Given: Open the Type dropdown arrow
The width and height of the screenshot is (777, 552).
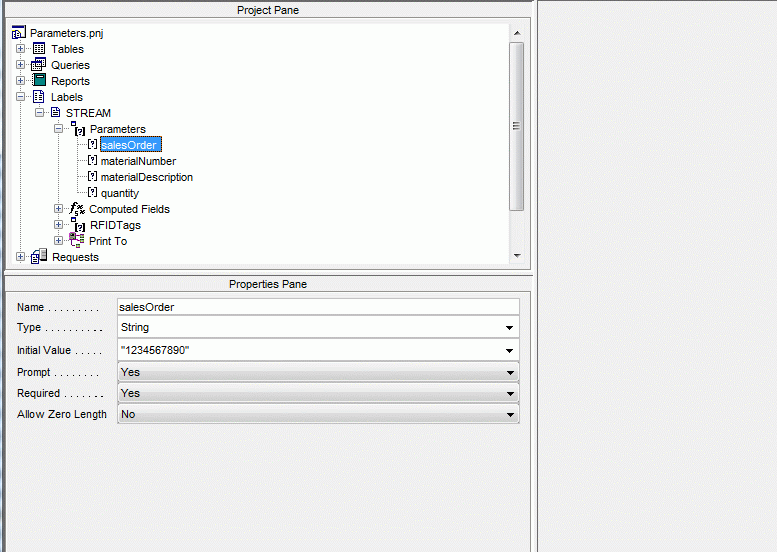Looking at the screenshot, I should [x=509, y=328].
